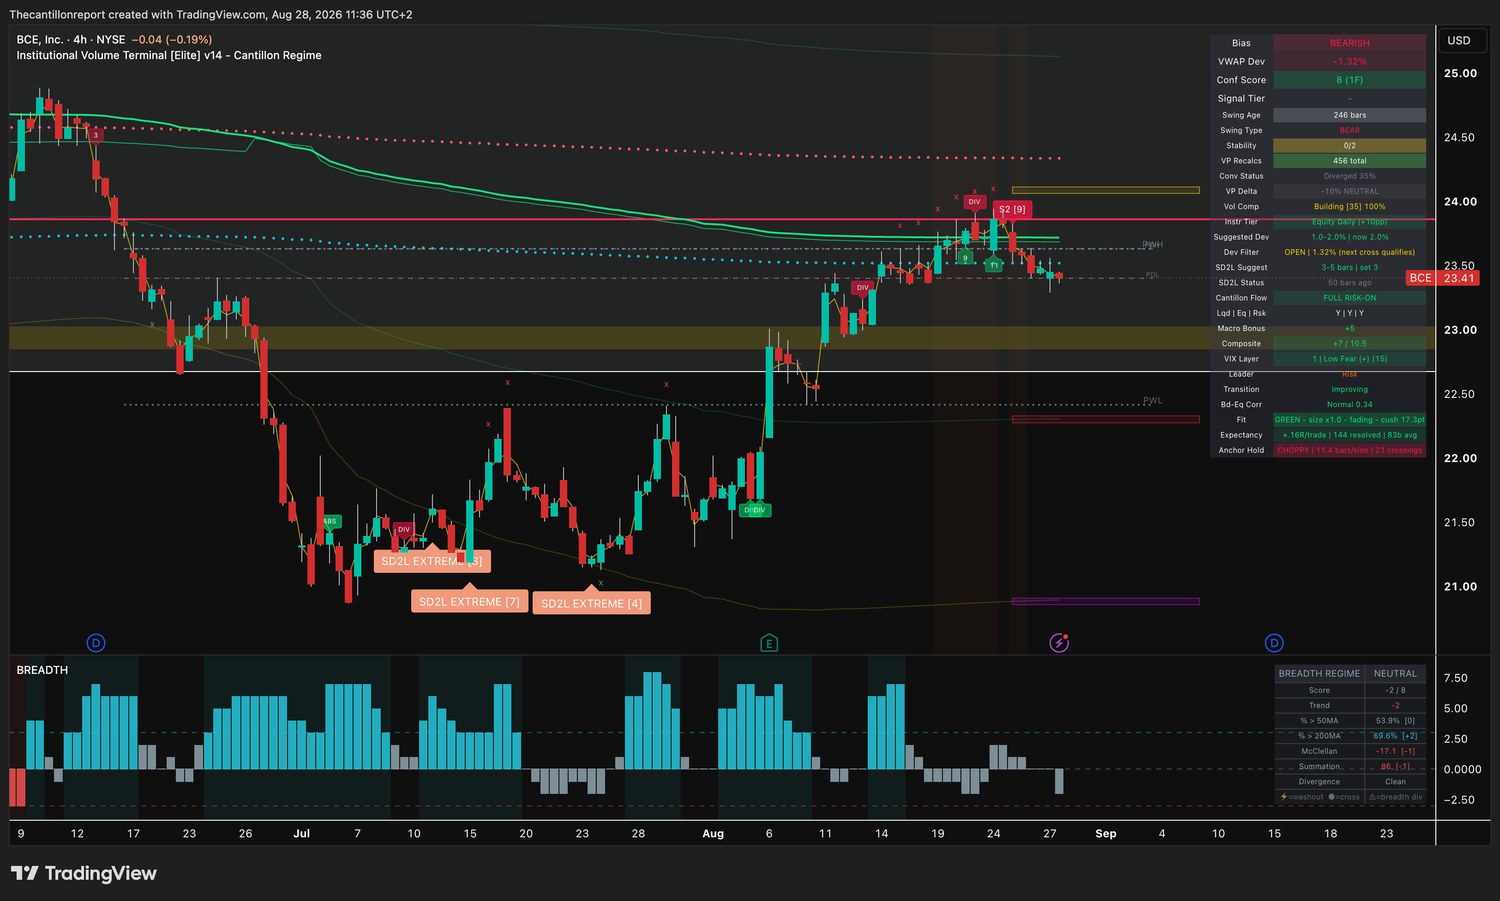This screenshot has width=1500, height=901.
Task: Click the '% > 200MA' value 69.6%
Action: 1395,736
